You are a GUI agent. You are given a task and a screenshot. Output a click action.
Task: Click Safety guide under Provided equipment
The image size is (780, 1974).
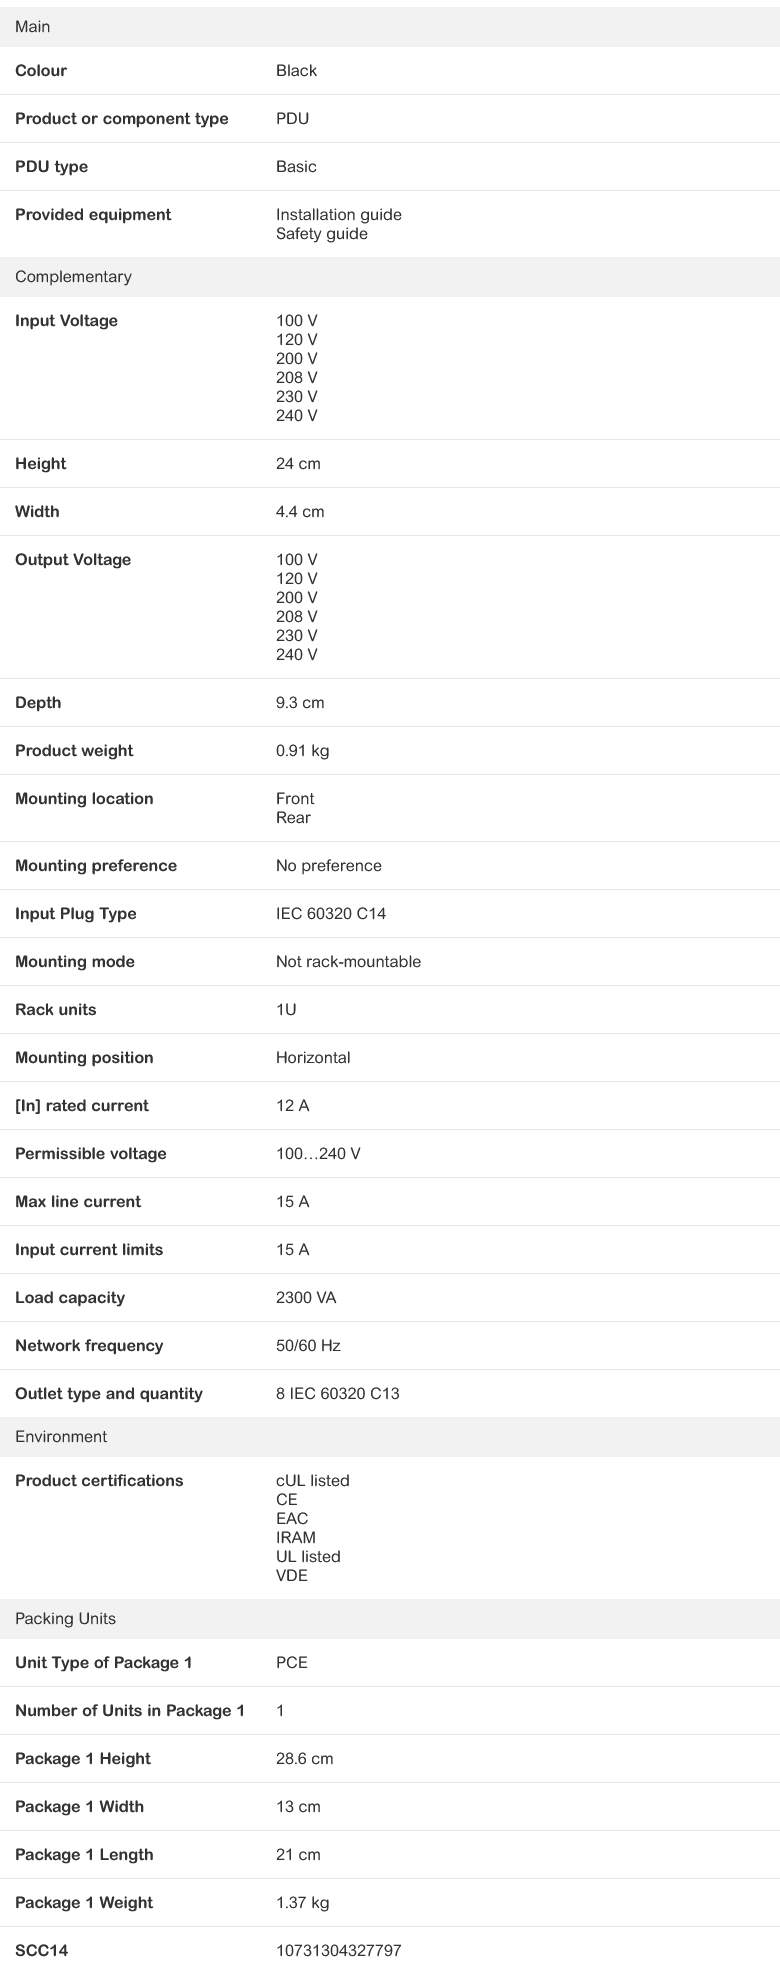click(321, 234)
